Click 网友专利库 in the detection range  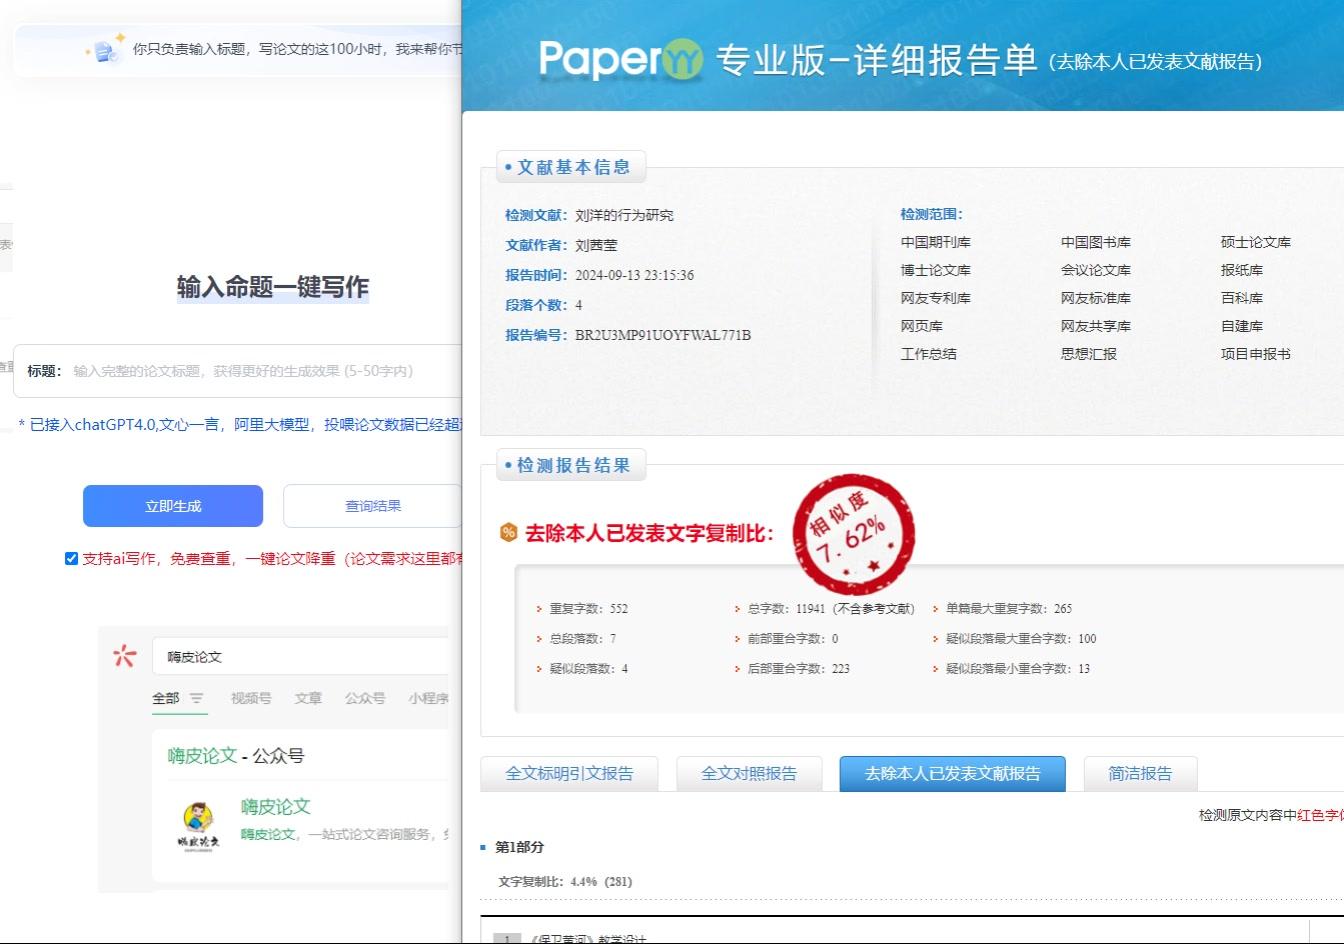click(x=935, y=298)
